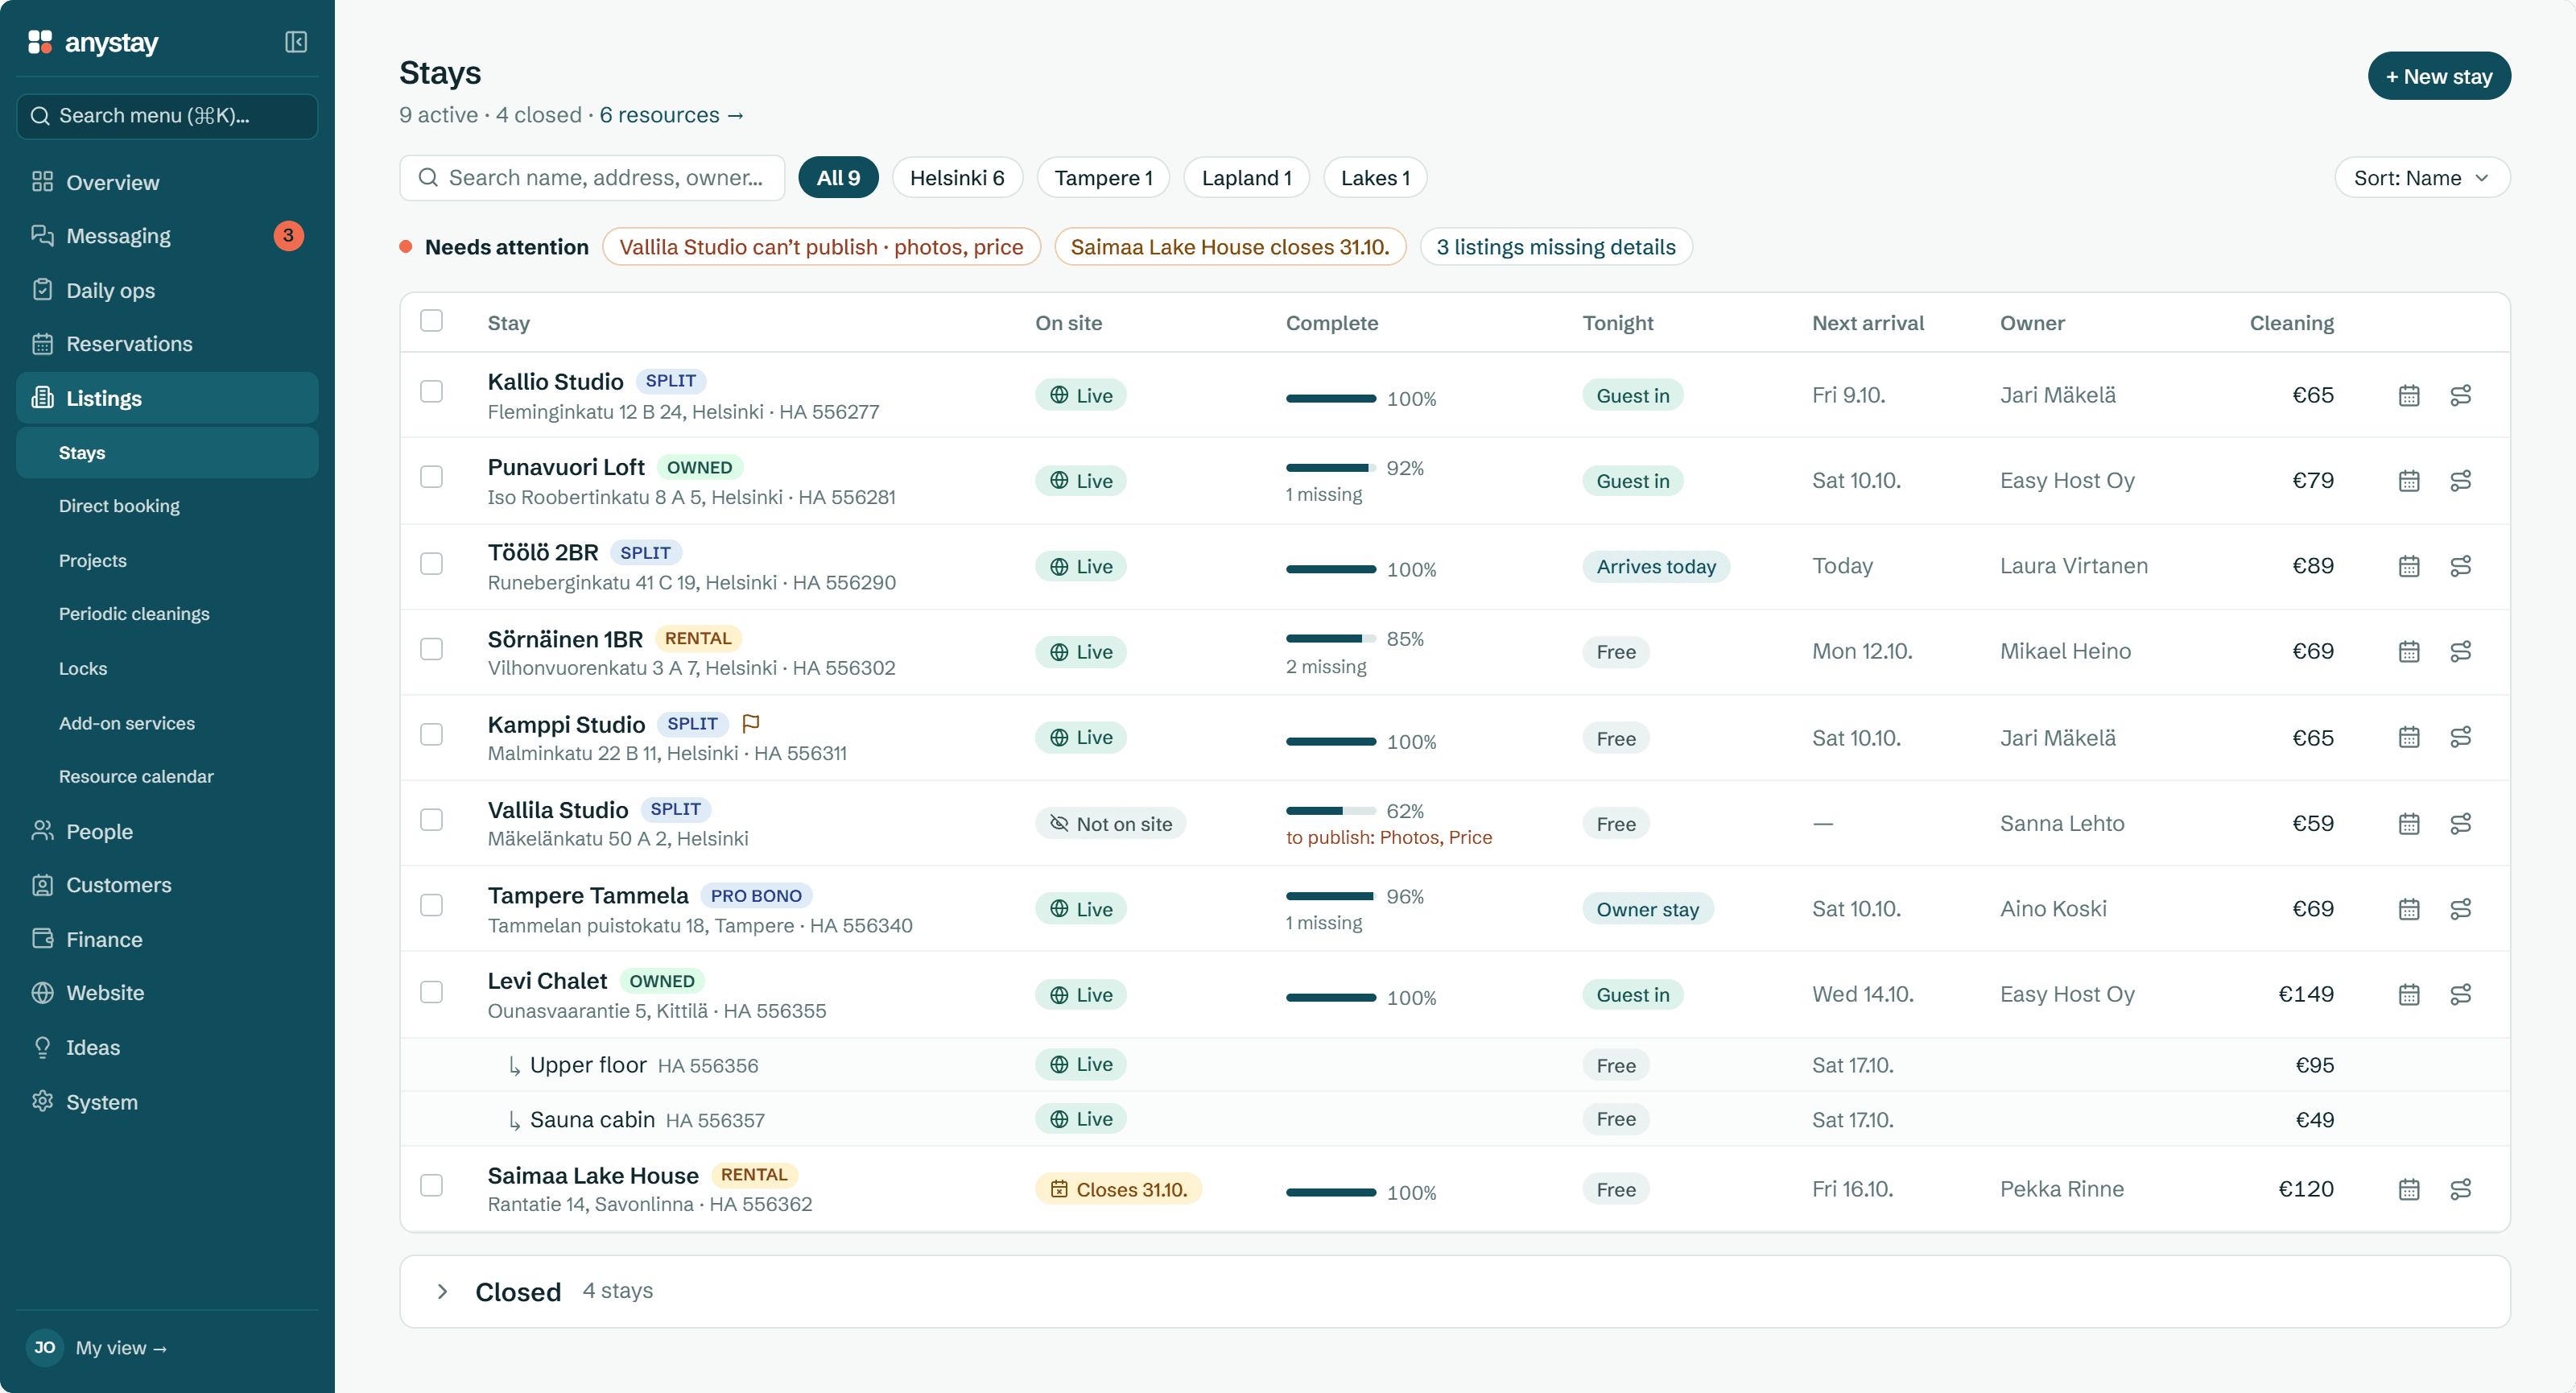The height and width of the screenshot is (1393, 2576).
Task: Click sliders icon in Töölö 2BR row
Action: coord(2460,566)
